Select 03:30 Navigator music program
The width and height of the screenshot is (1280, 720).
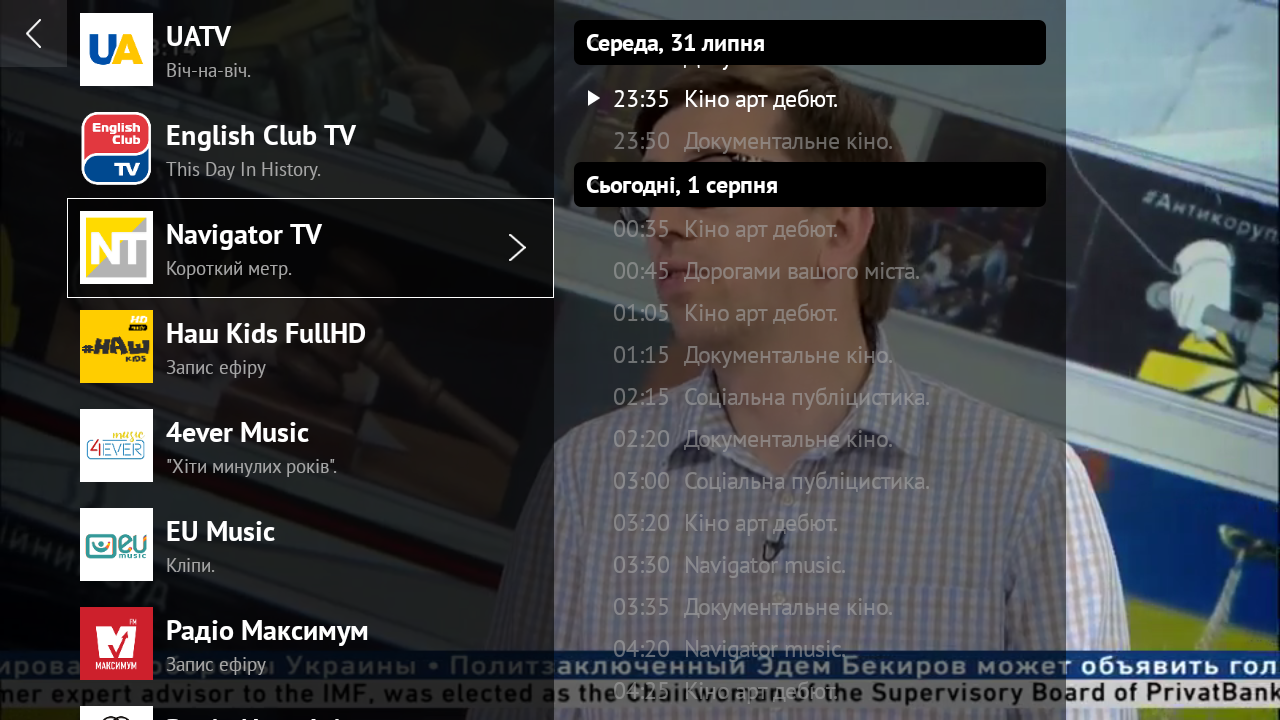[x=729, y=565]
